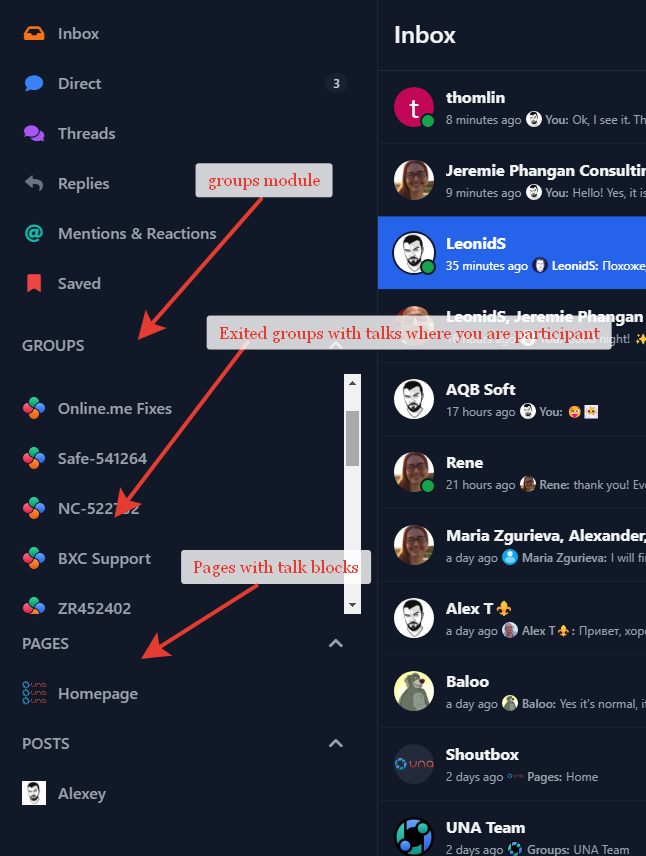The height and width of the screenshot is (856, 646).
Task: Select the purple Threads icon
Action: tap(34, 133)
